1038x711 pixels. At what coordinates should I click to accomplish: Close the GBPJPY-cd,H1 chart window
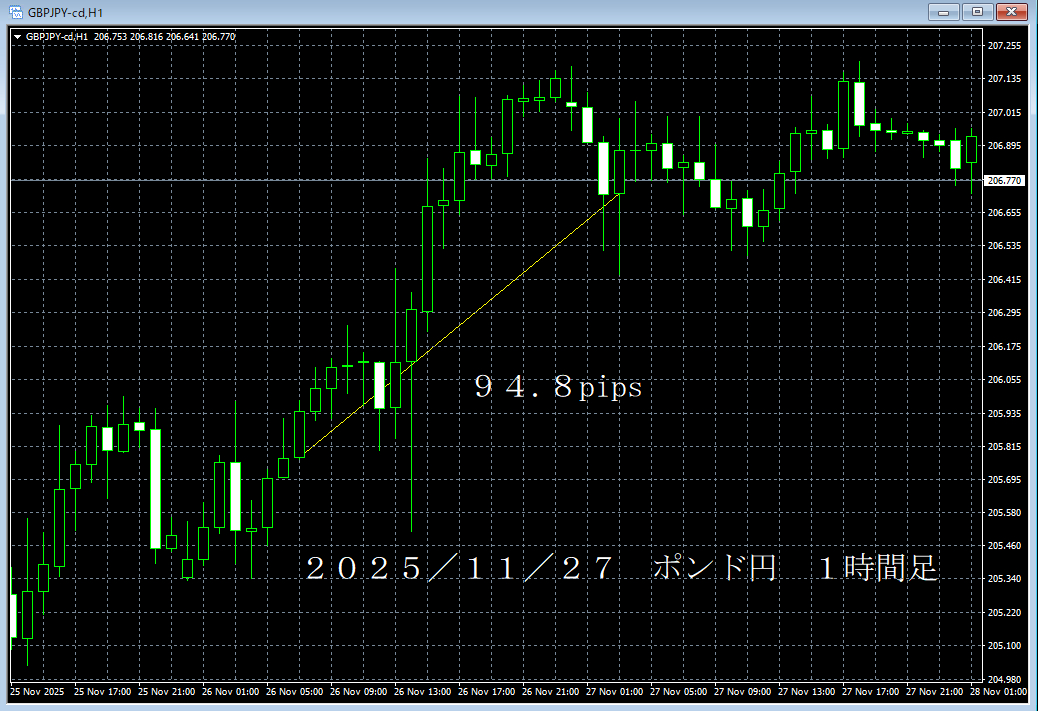1012,12
